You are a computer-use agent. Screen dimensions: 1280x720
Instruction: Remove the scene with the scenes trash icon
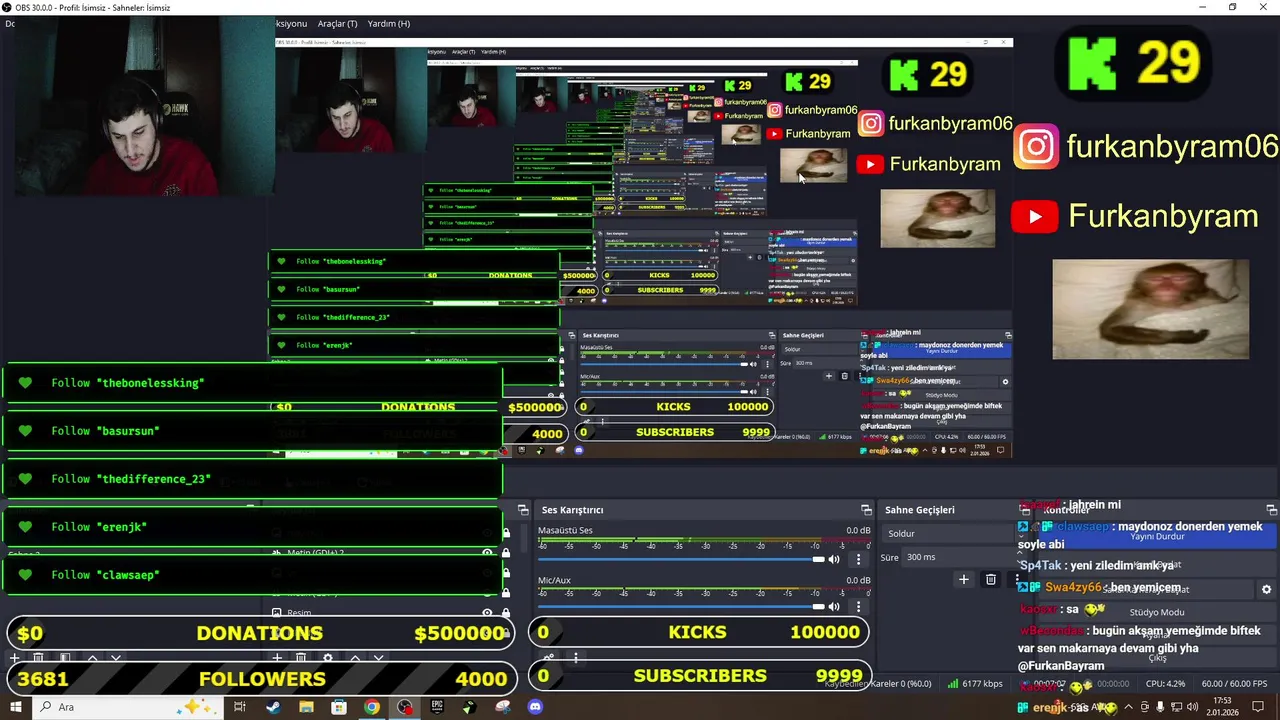pos(38,658)
